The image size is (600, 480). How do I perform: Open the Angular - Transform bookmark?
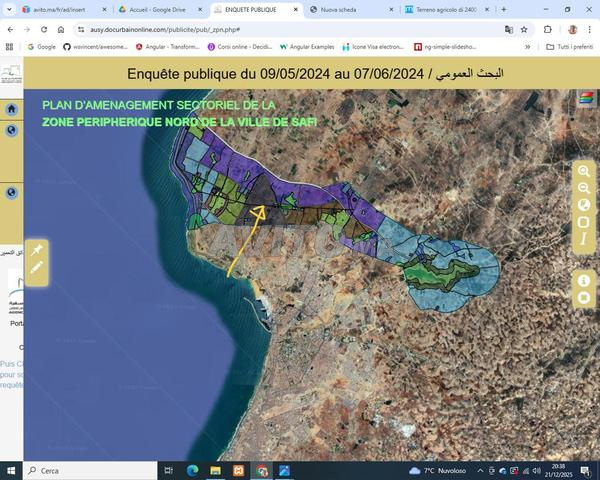[168, 47]
